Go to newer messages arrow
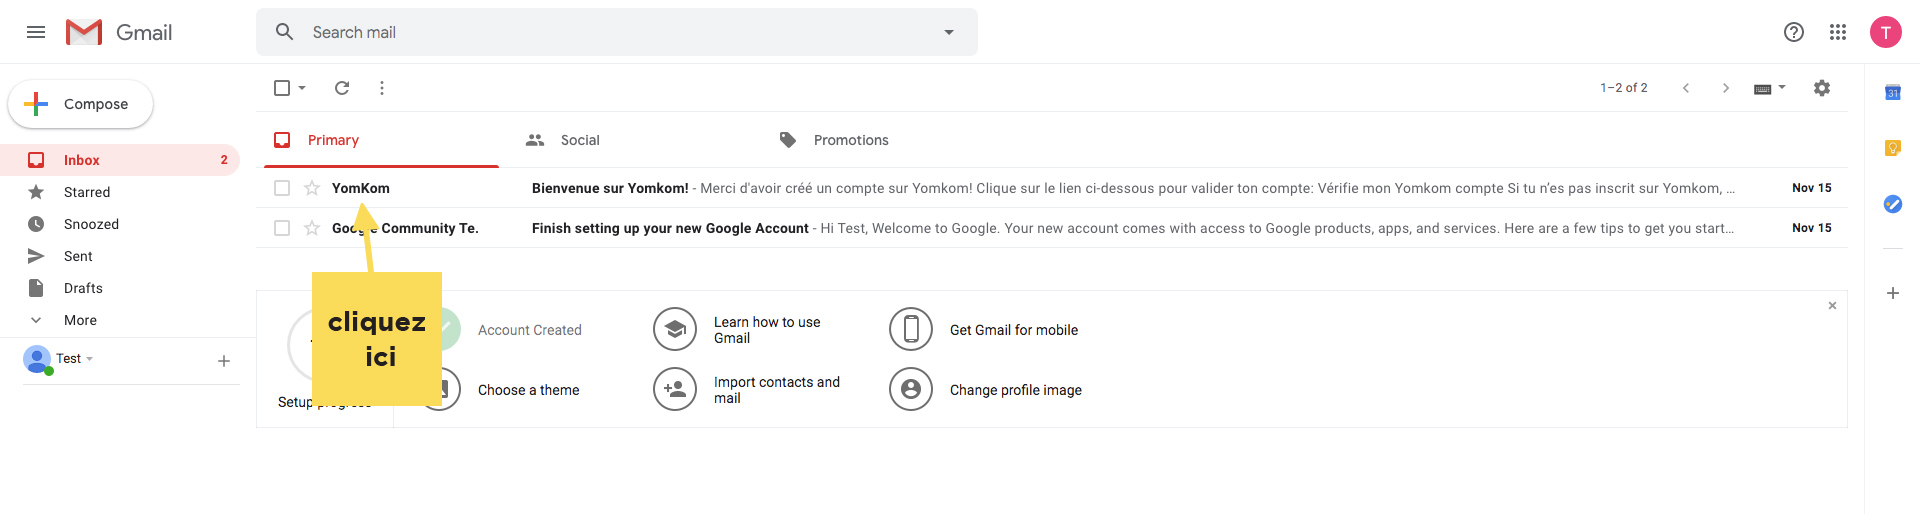This screenshot has width=1920, height=514. pyautogui.click(x=1686, y=88)
